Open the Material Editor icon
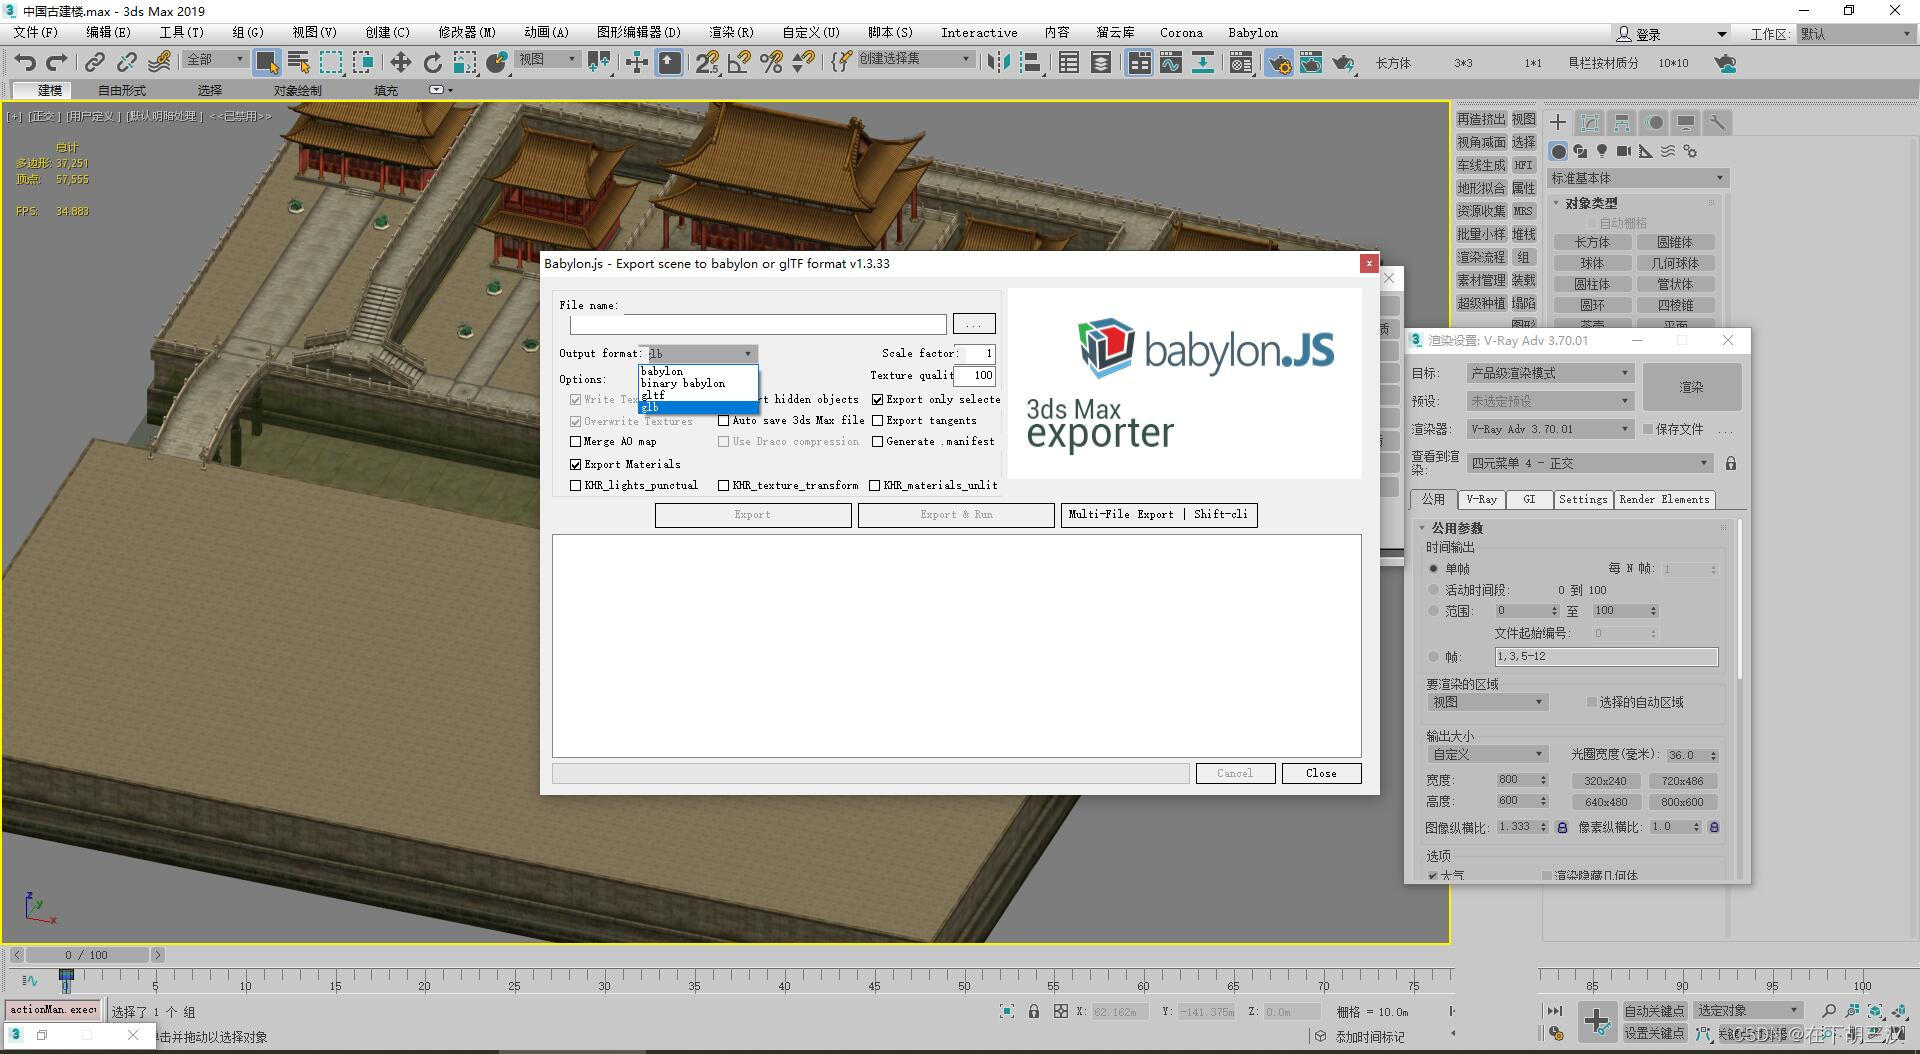Viewport: 1920px width, 1054px height. tap(1243, 63)
